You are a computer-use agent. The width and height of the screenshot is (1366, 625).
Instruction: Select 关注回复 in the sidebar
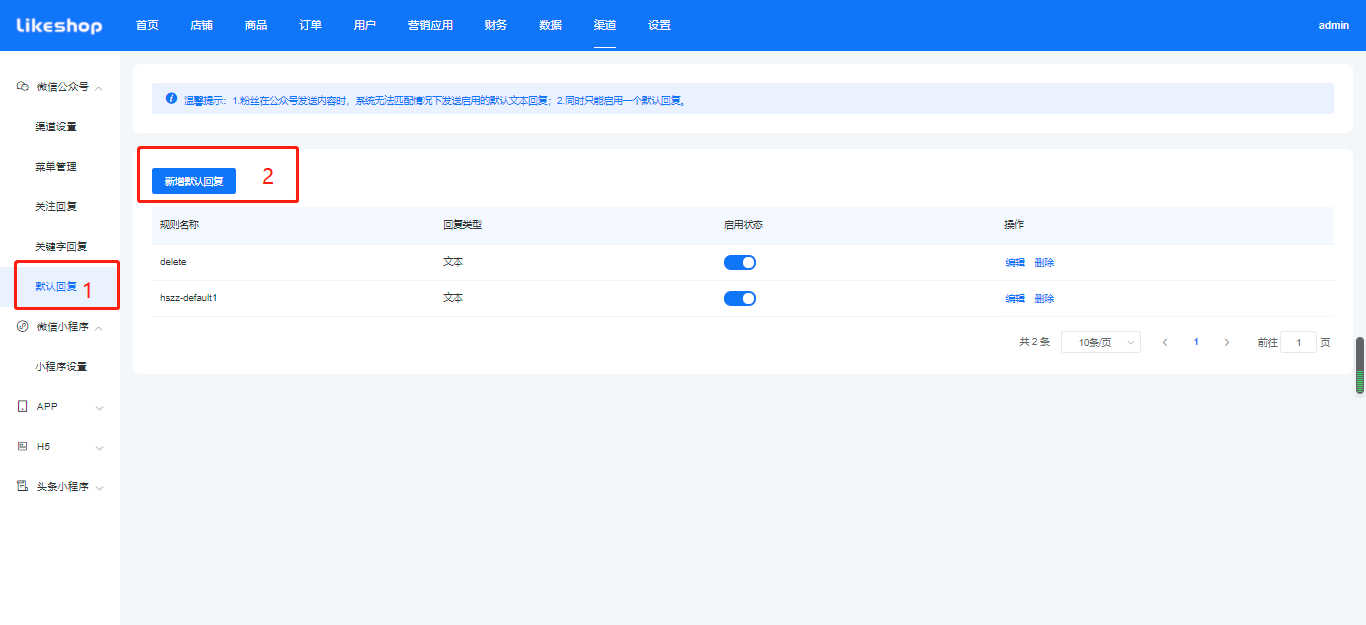(56, 207)
